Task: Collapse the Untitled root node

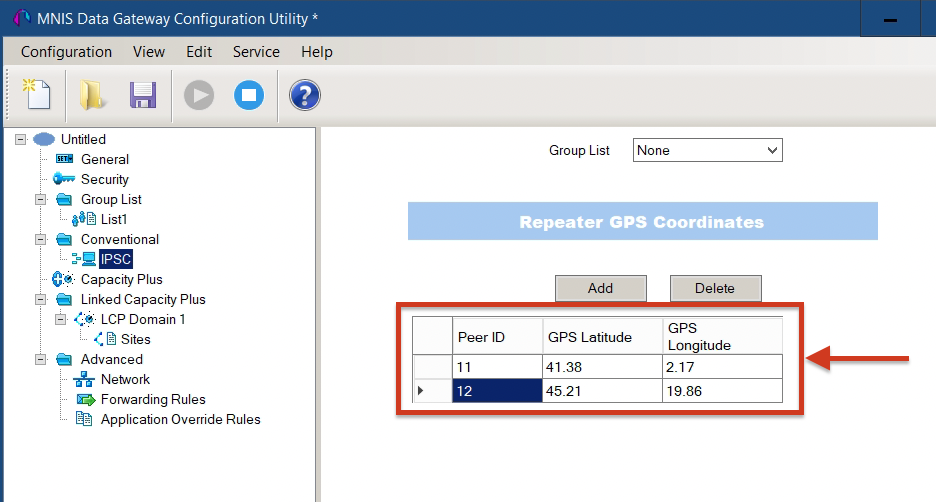Action: pos(21,139)
